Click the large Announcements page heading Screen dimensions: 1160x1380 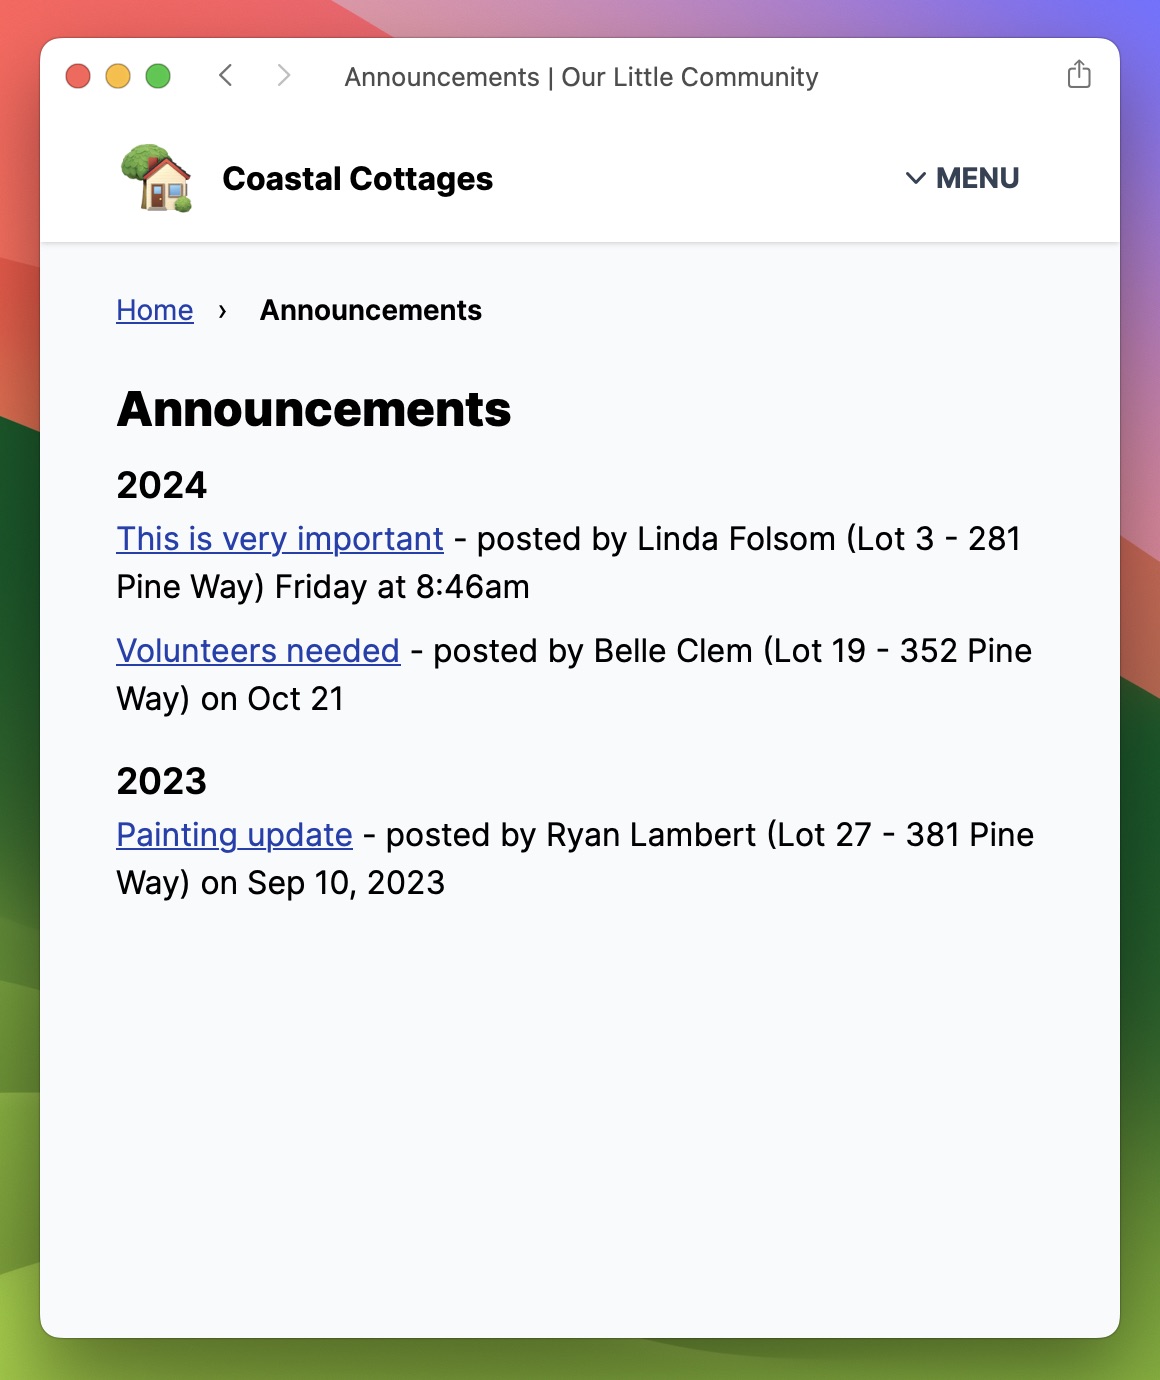(314, 409)
